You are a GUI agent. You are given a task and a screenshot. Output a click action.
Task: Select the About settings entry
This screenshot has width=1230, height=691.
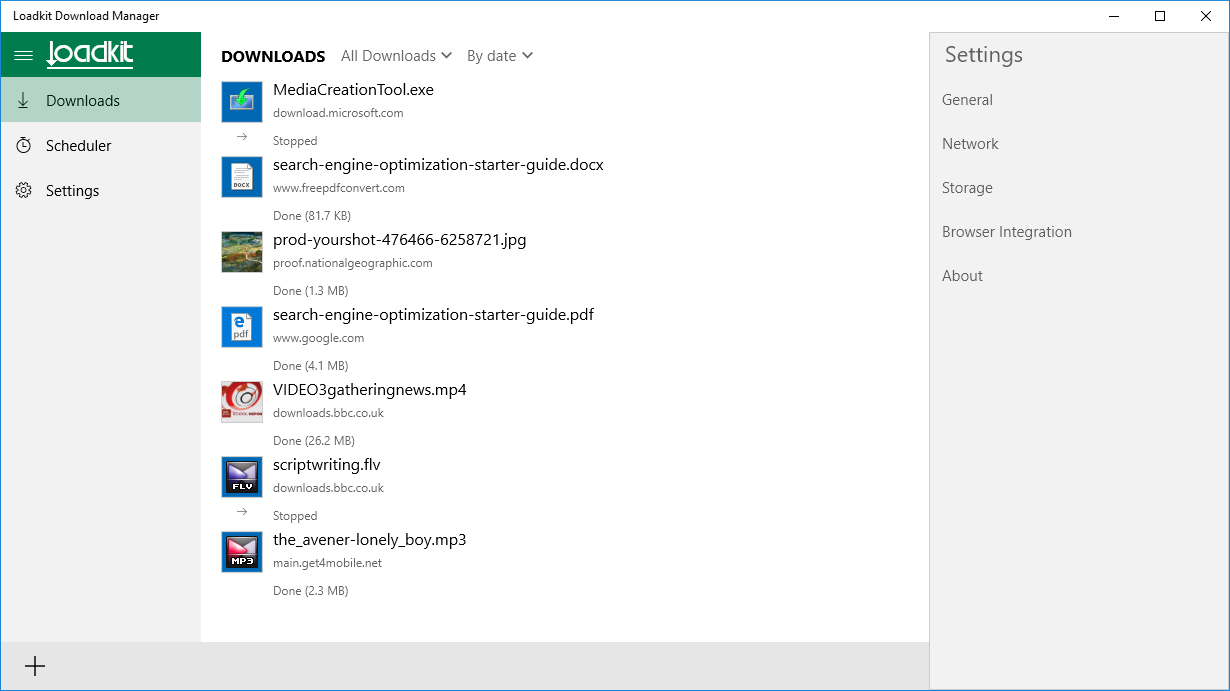[962, 276]
